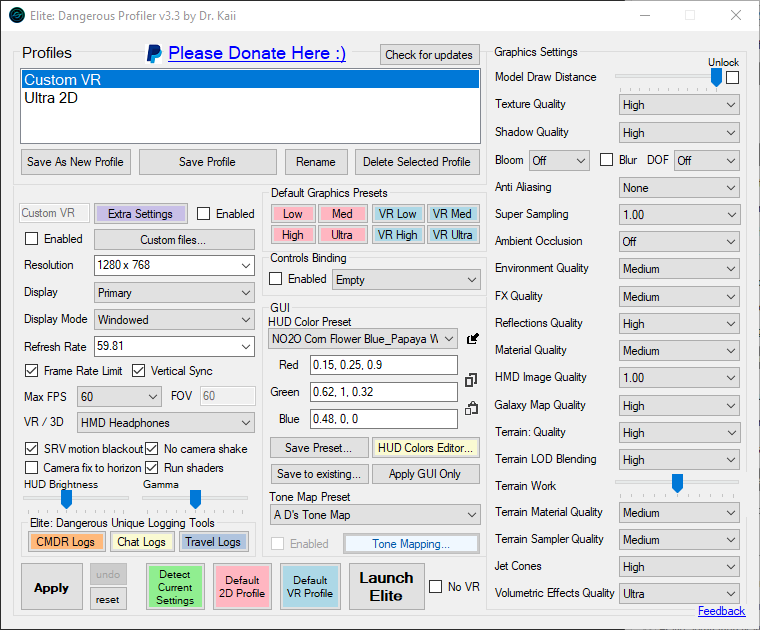The width and height of the screenshot is (760, 630).
Task: Open Travel Logs
Action: 213,542
